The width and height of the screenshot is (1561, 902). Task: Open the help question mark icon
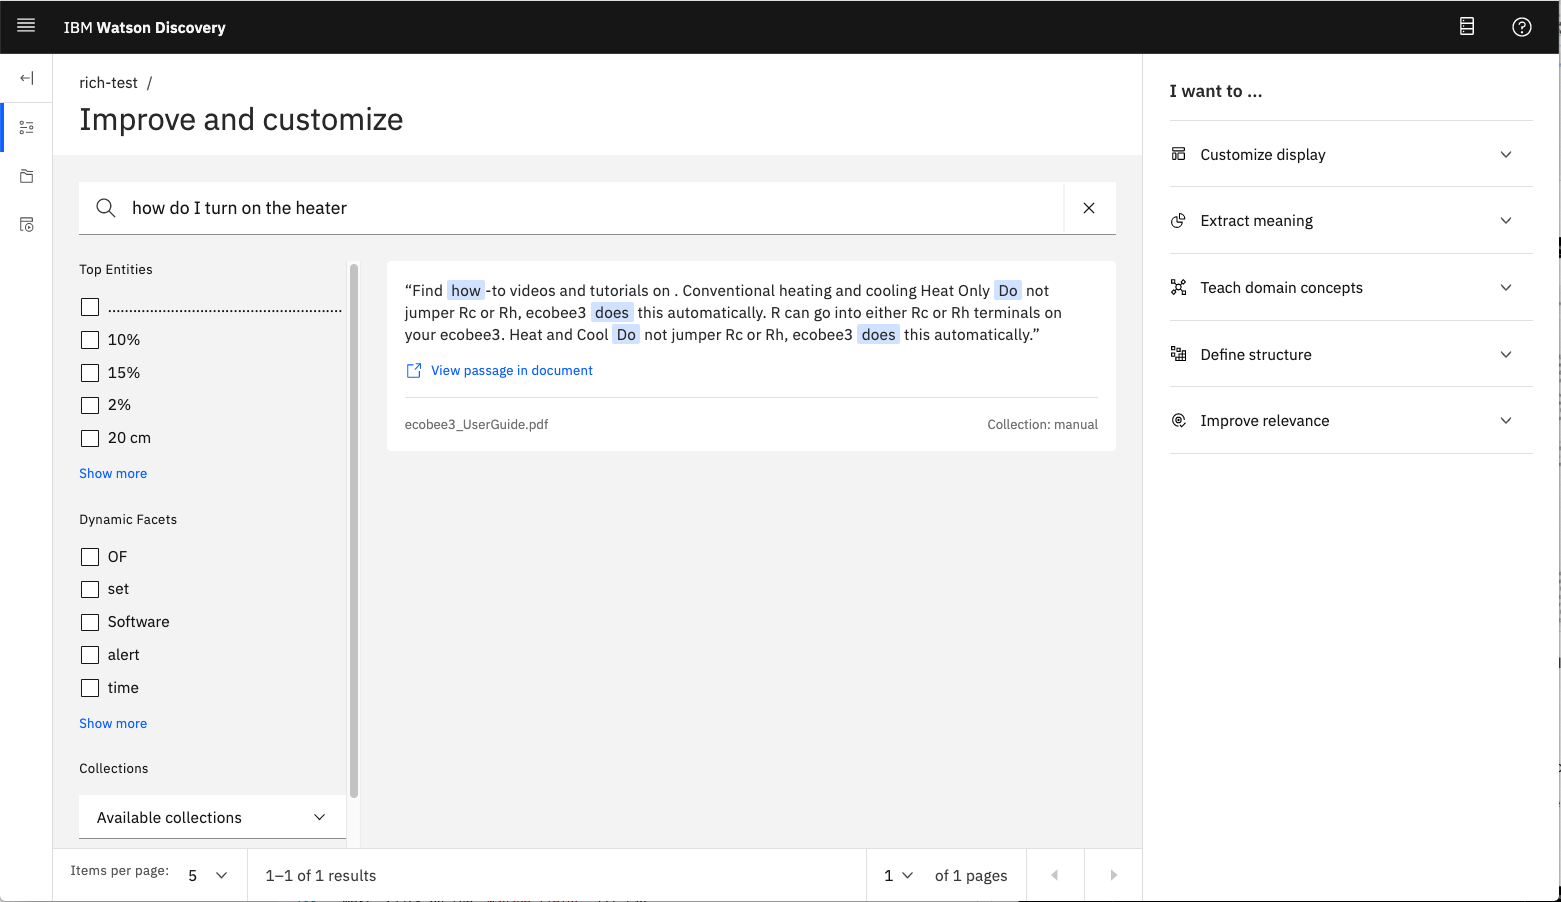(x=1522, y=27)
